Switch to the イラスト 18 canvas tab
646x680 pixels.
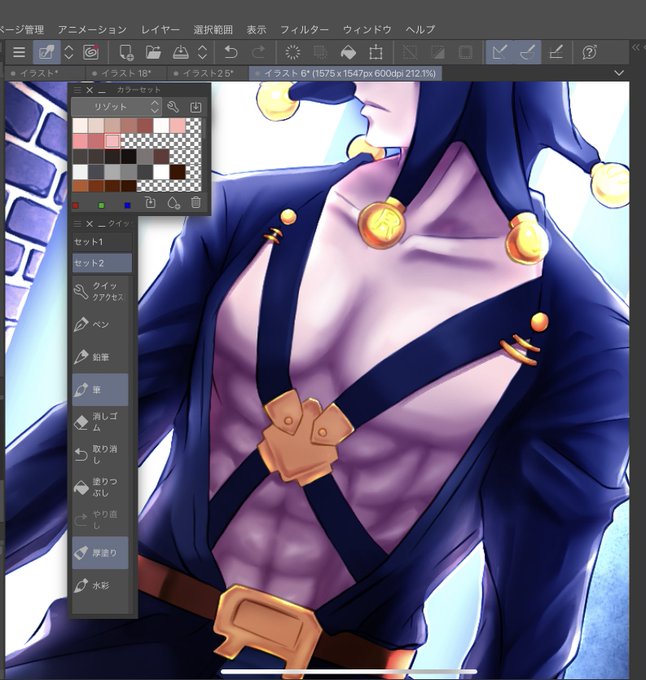126,73
